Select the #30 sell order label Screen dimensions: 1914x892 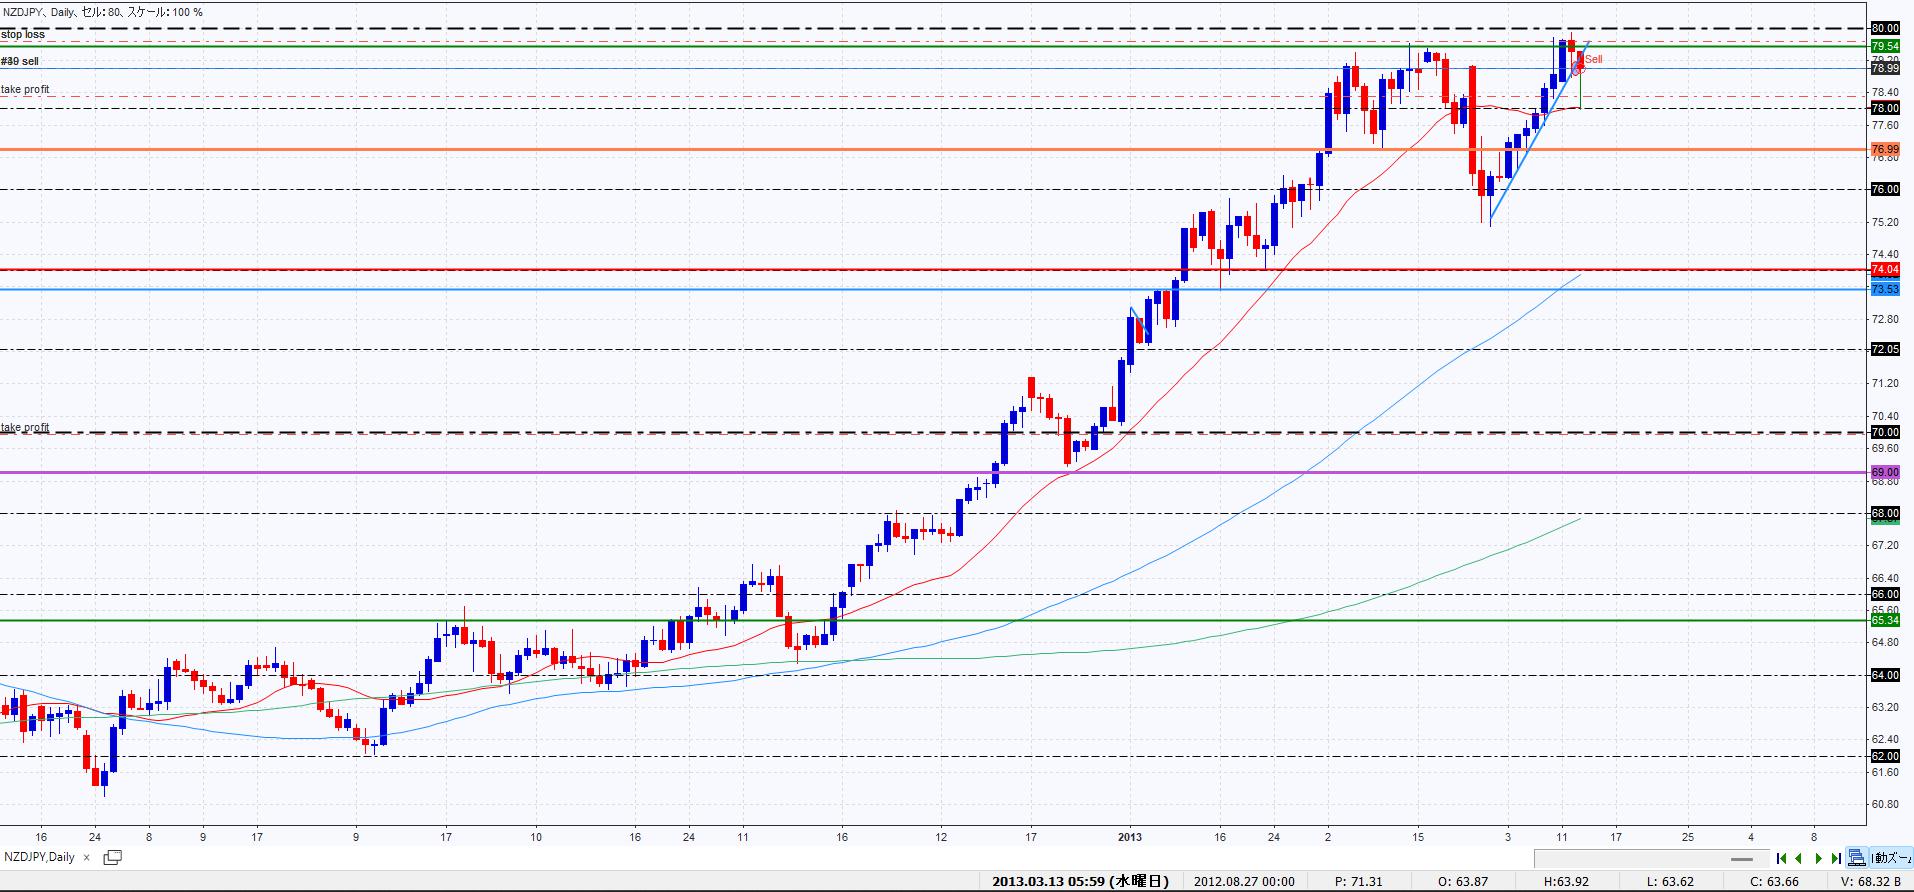pos(20,61)
